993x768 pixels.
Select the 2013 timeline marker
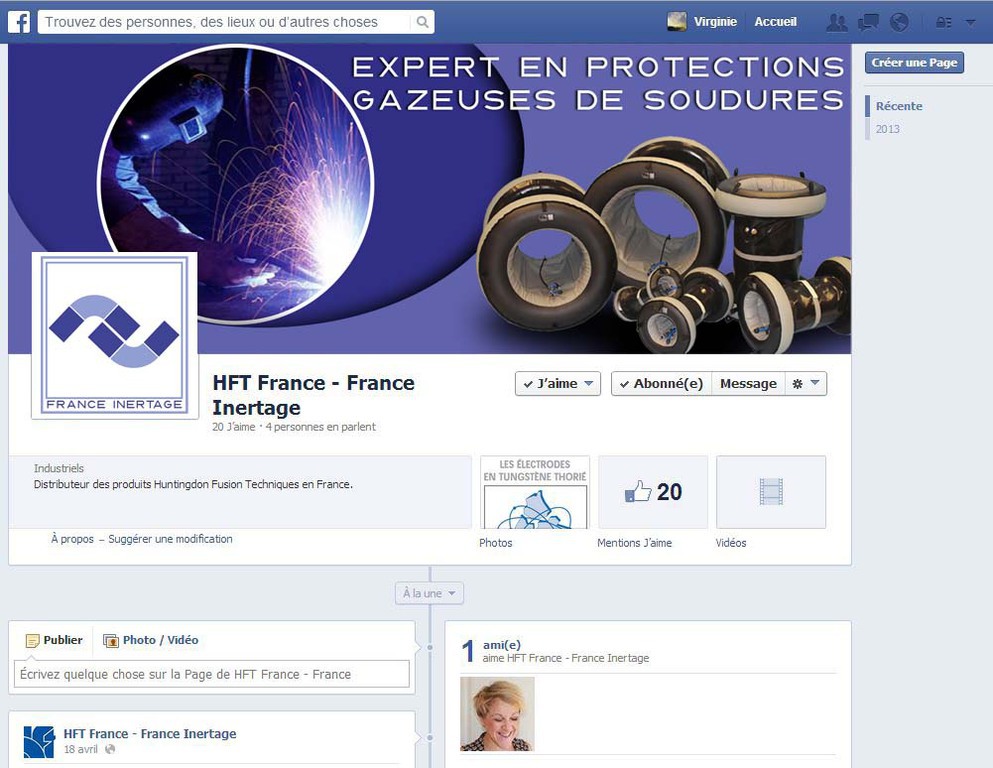click(x=887, y=129)
